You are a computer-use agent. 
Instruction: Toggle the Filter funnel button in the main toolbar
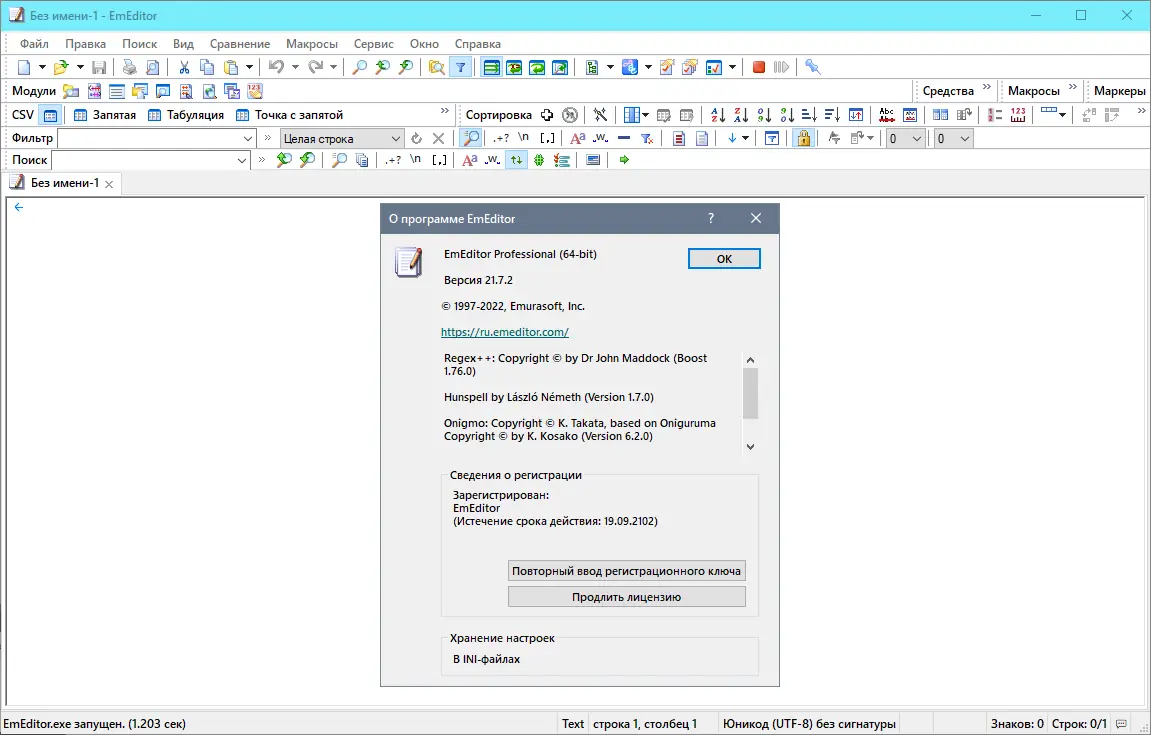460,68
